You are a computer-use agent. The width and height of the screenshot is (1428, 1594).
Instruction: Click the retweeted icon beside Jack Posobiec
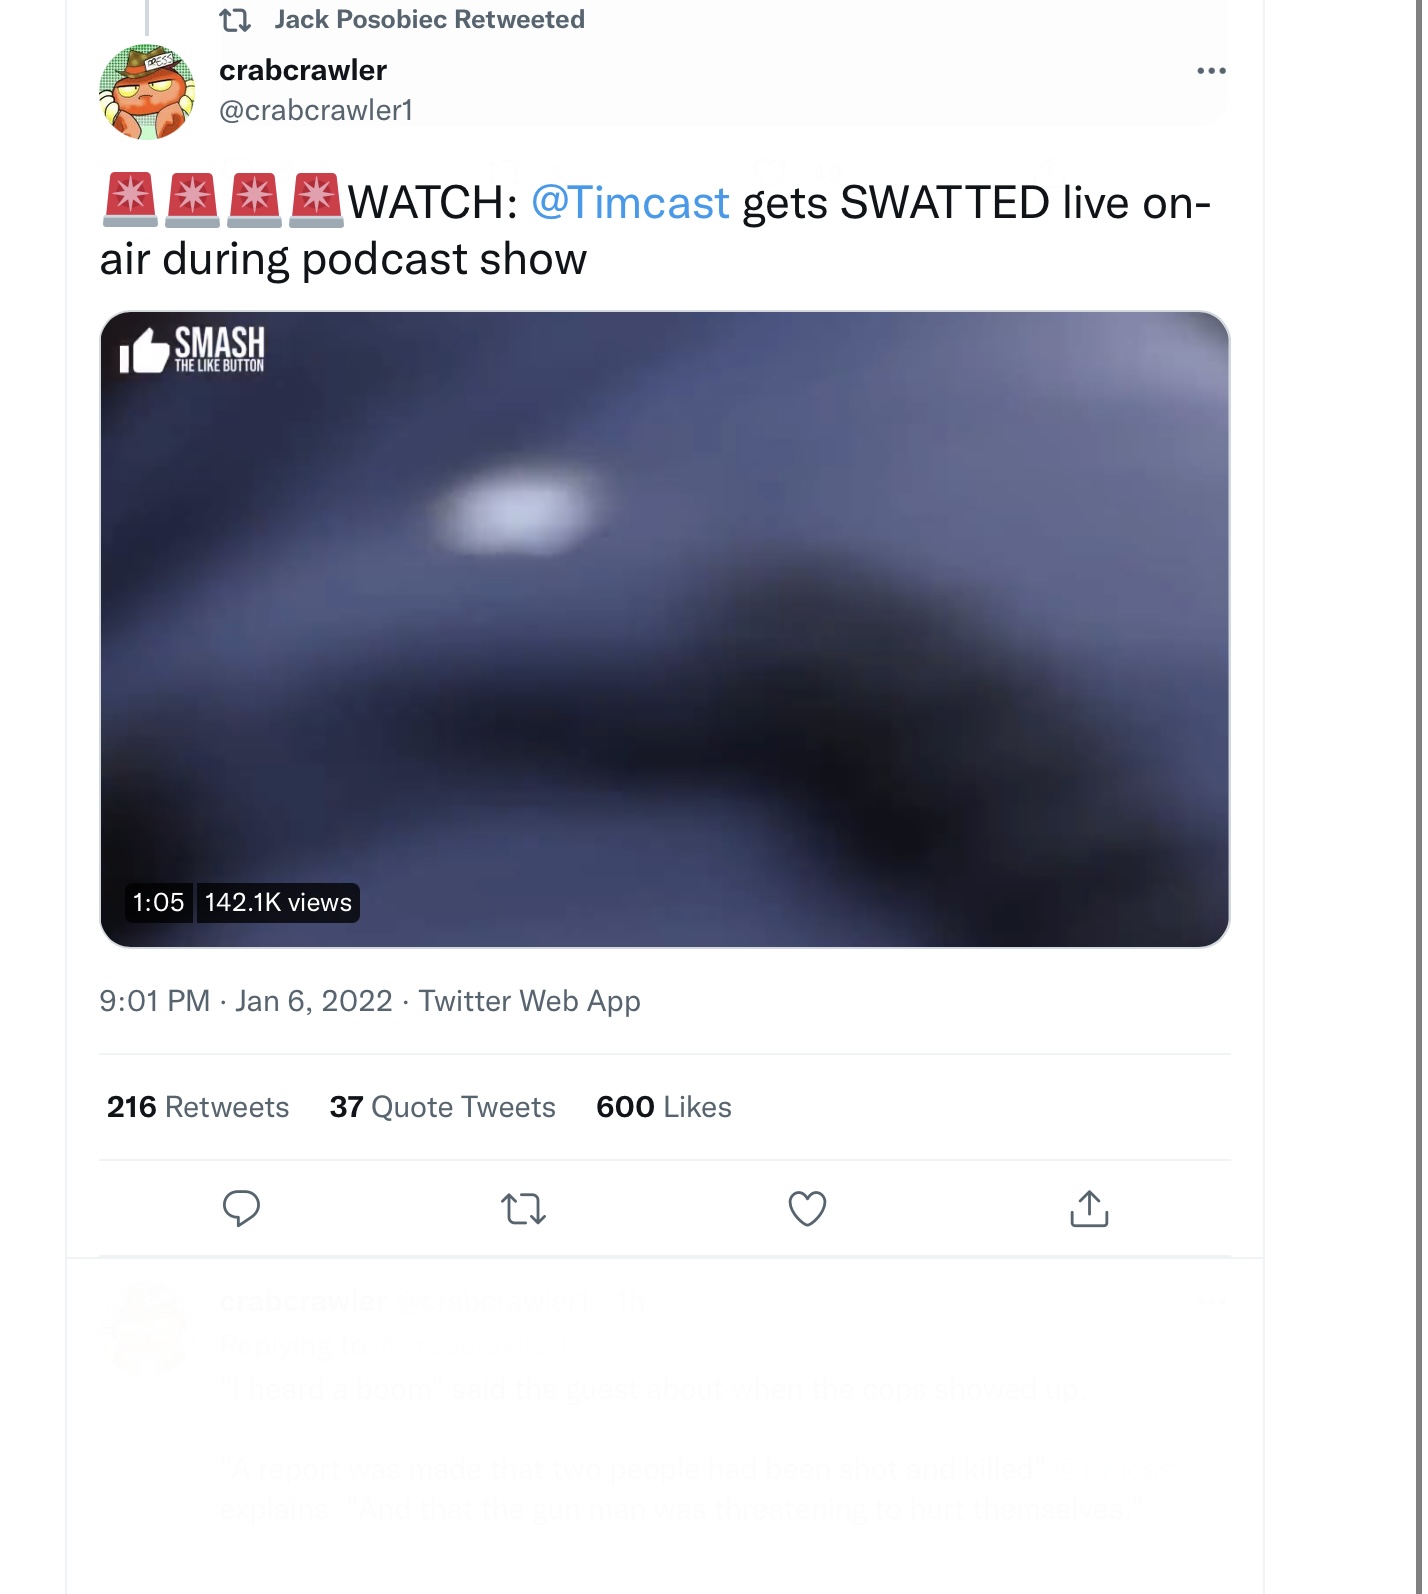[x=235, y=20]
